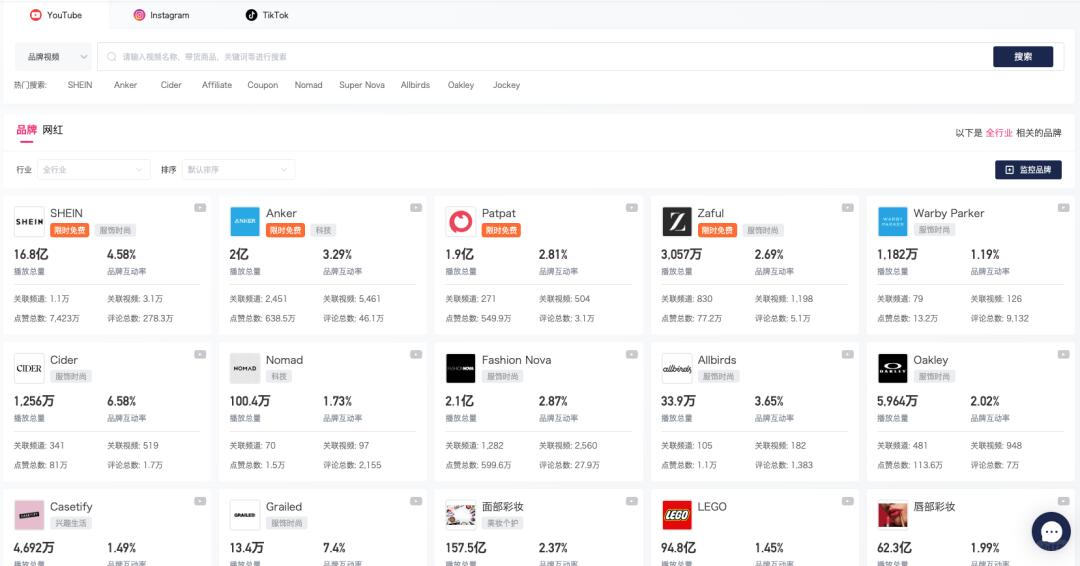This screenshot has width=1080, height=566.
Task: Click the video icon on Fashion Nova card
Action: pos(632,354)
